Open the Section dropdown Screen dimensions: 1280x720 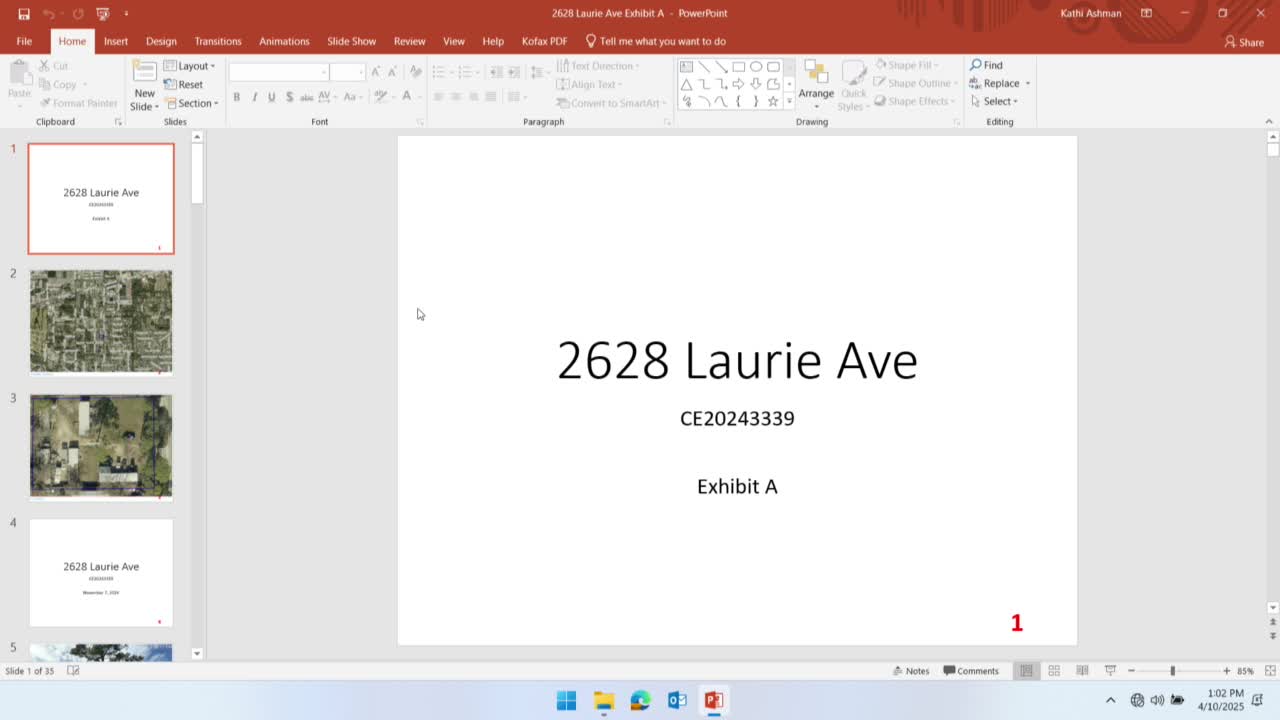tap(192, 103)
